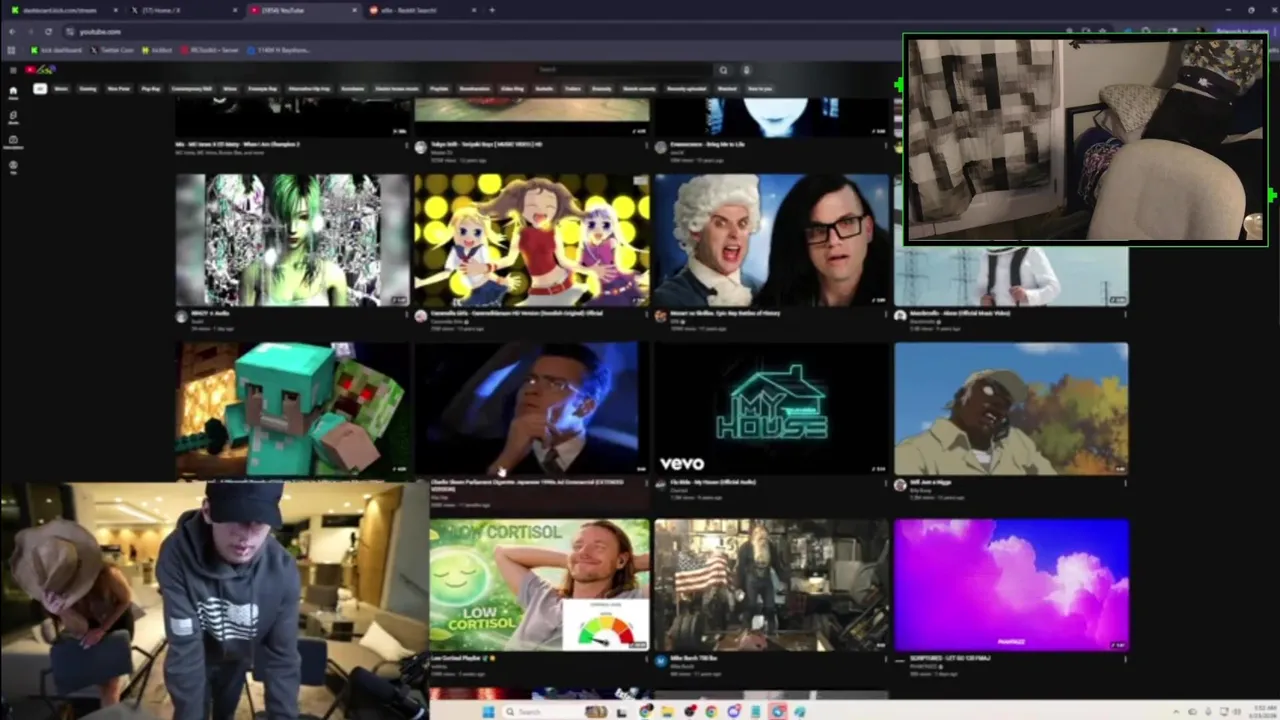Open the three-dot menu for the Caramella Girls video
This screenshot has height=720, width=1280.
[x=646, y=314]
